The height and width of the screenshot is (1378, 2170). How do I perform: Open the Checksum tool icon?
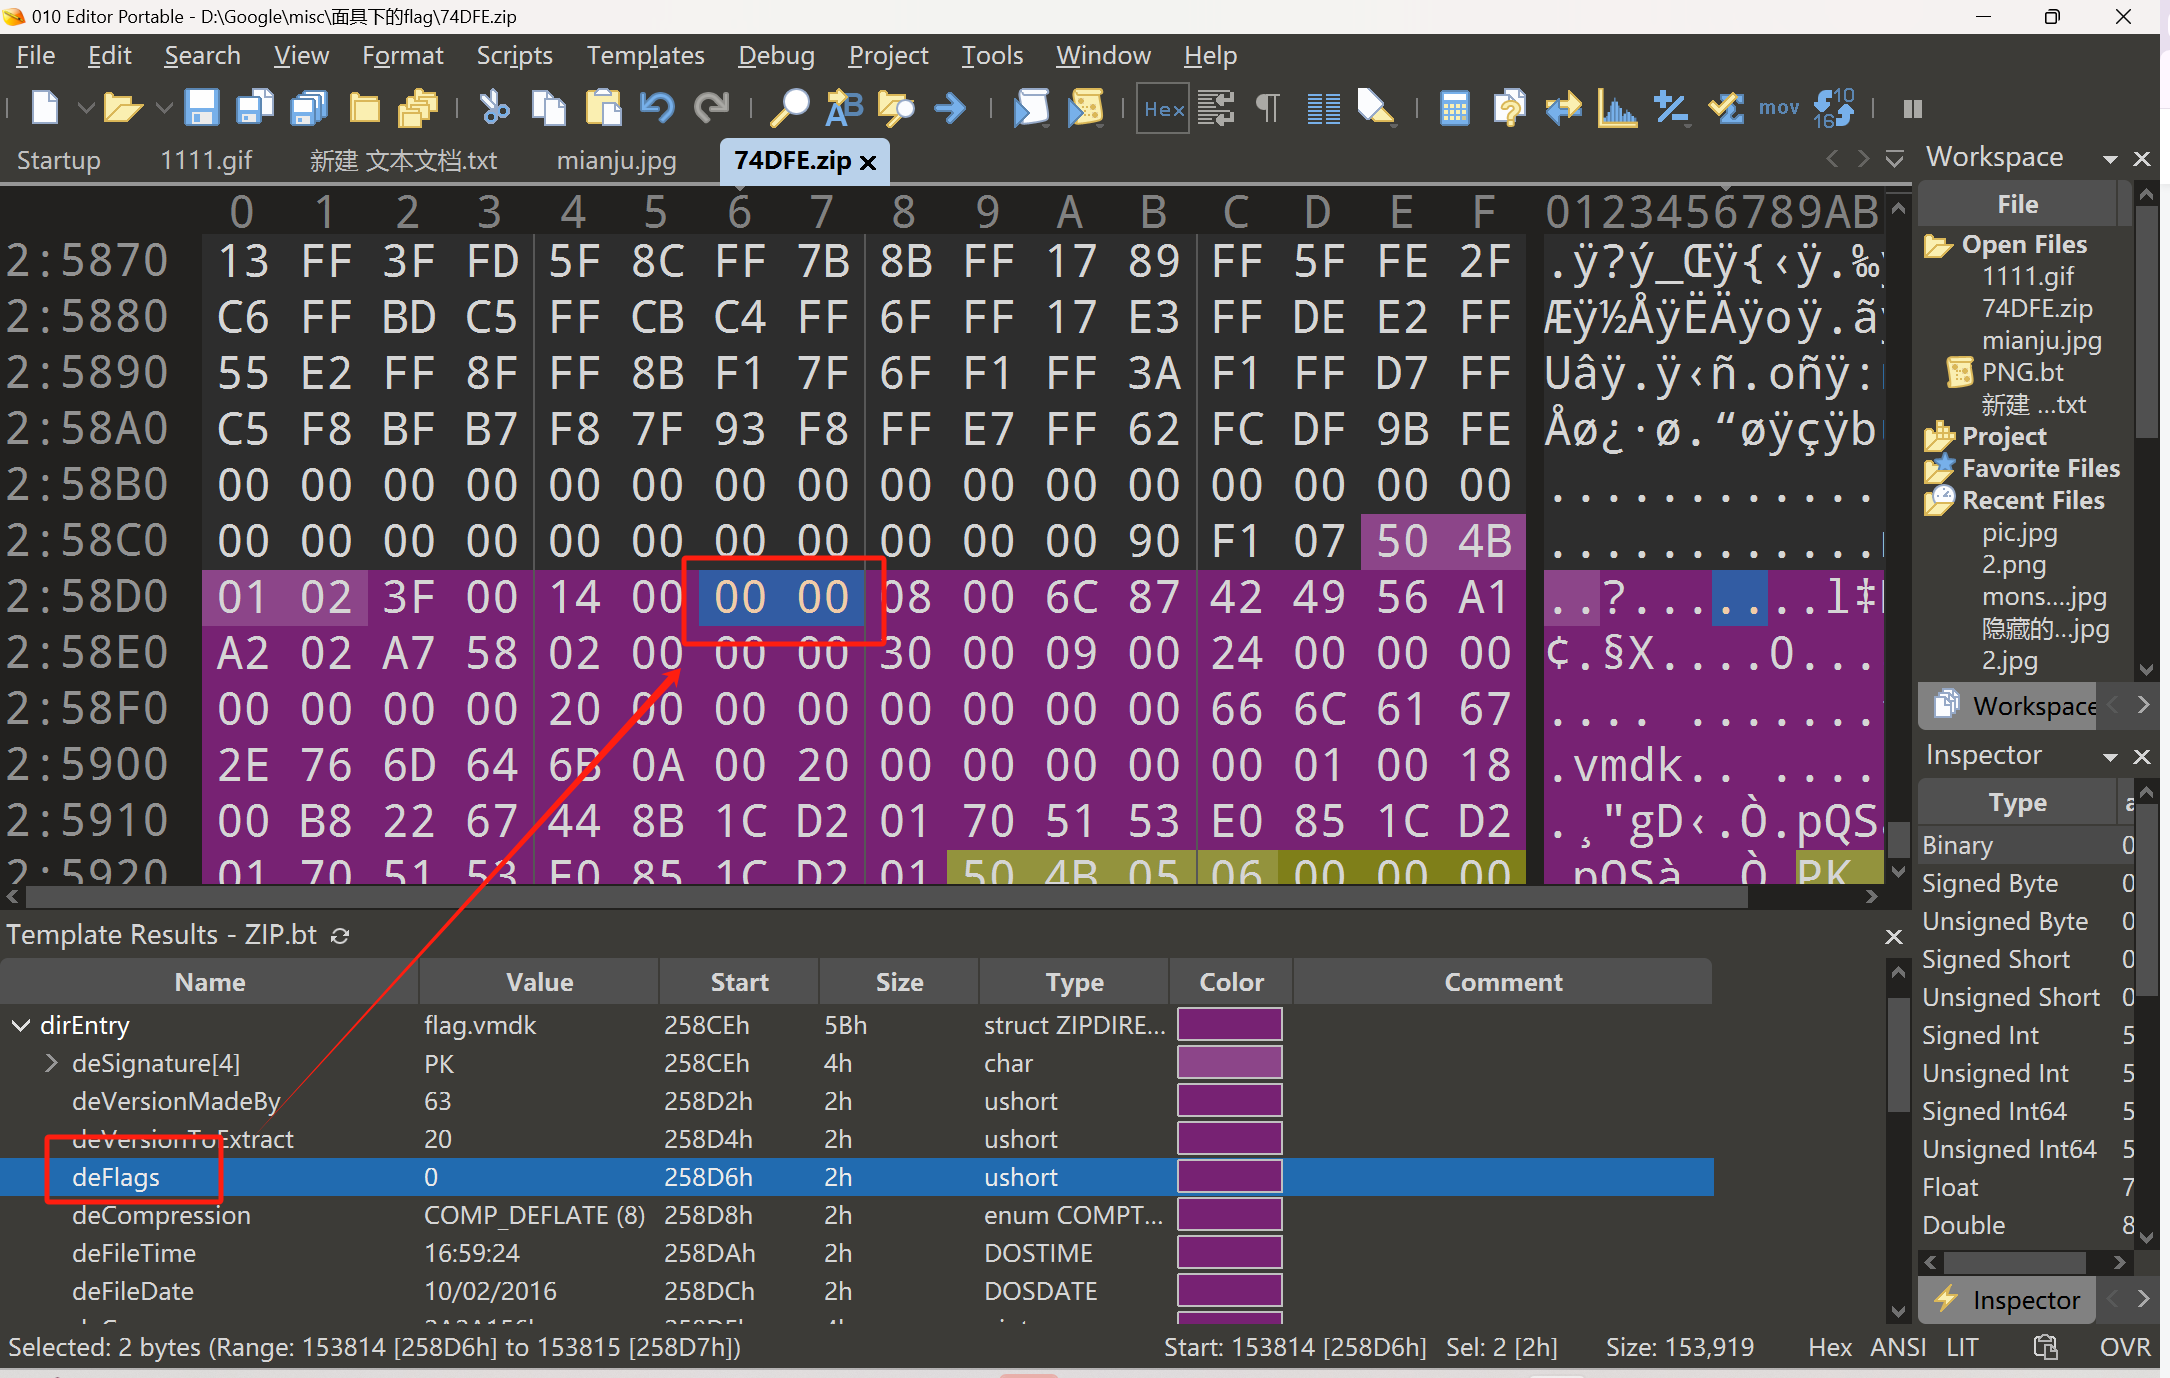1726,108
